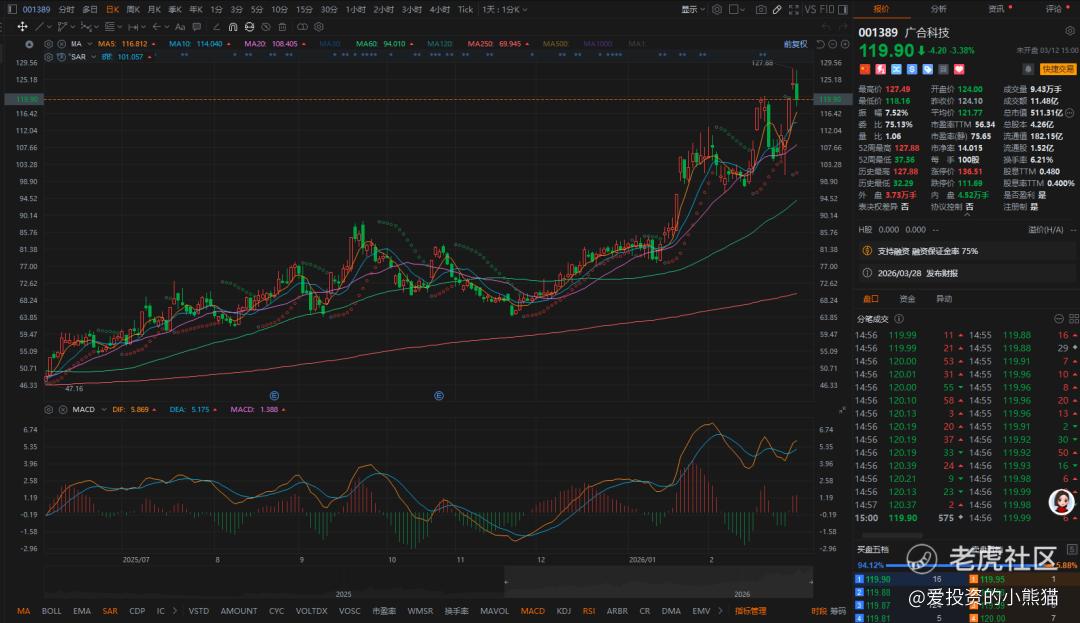Enter fullscreen chart mode
The height and width of the screenshot is (623, 1080).
793,10
